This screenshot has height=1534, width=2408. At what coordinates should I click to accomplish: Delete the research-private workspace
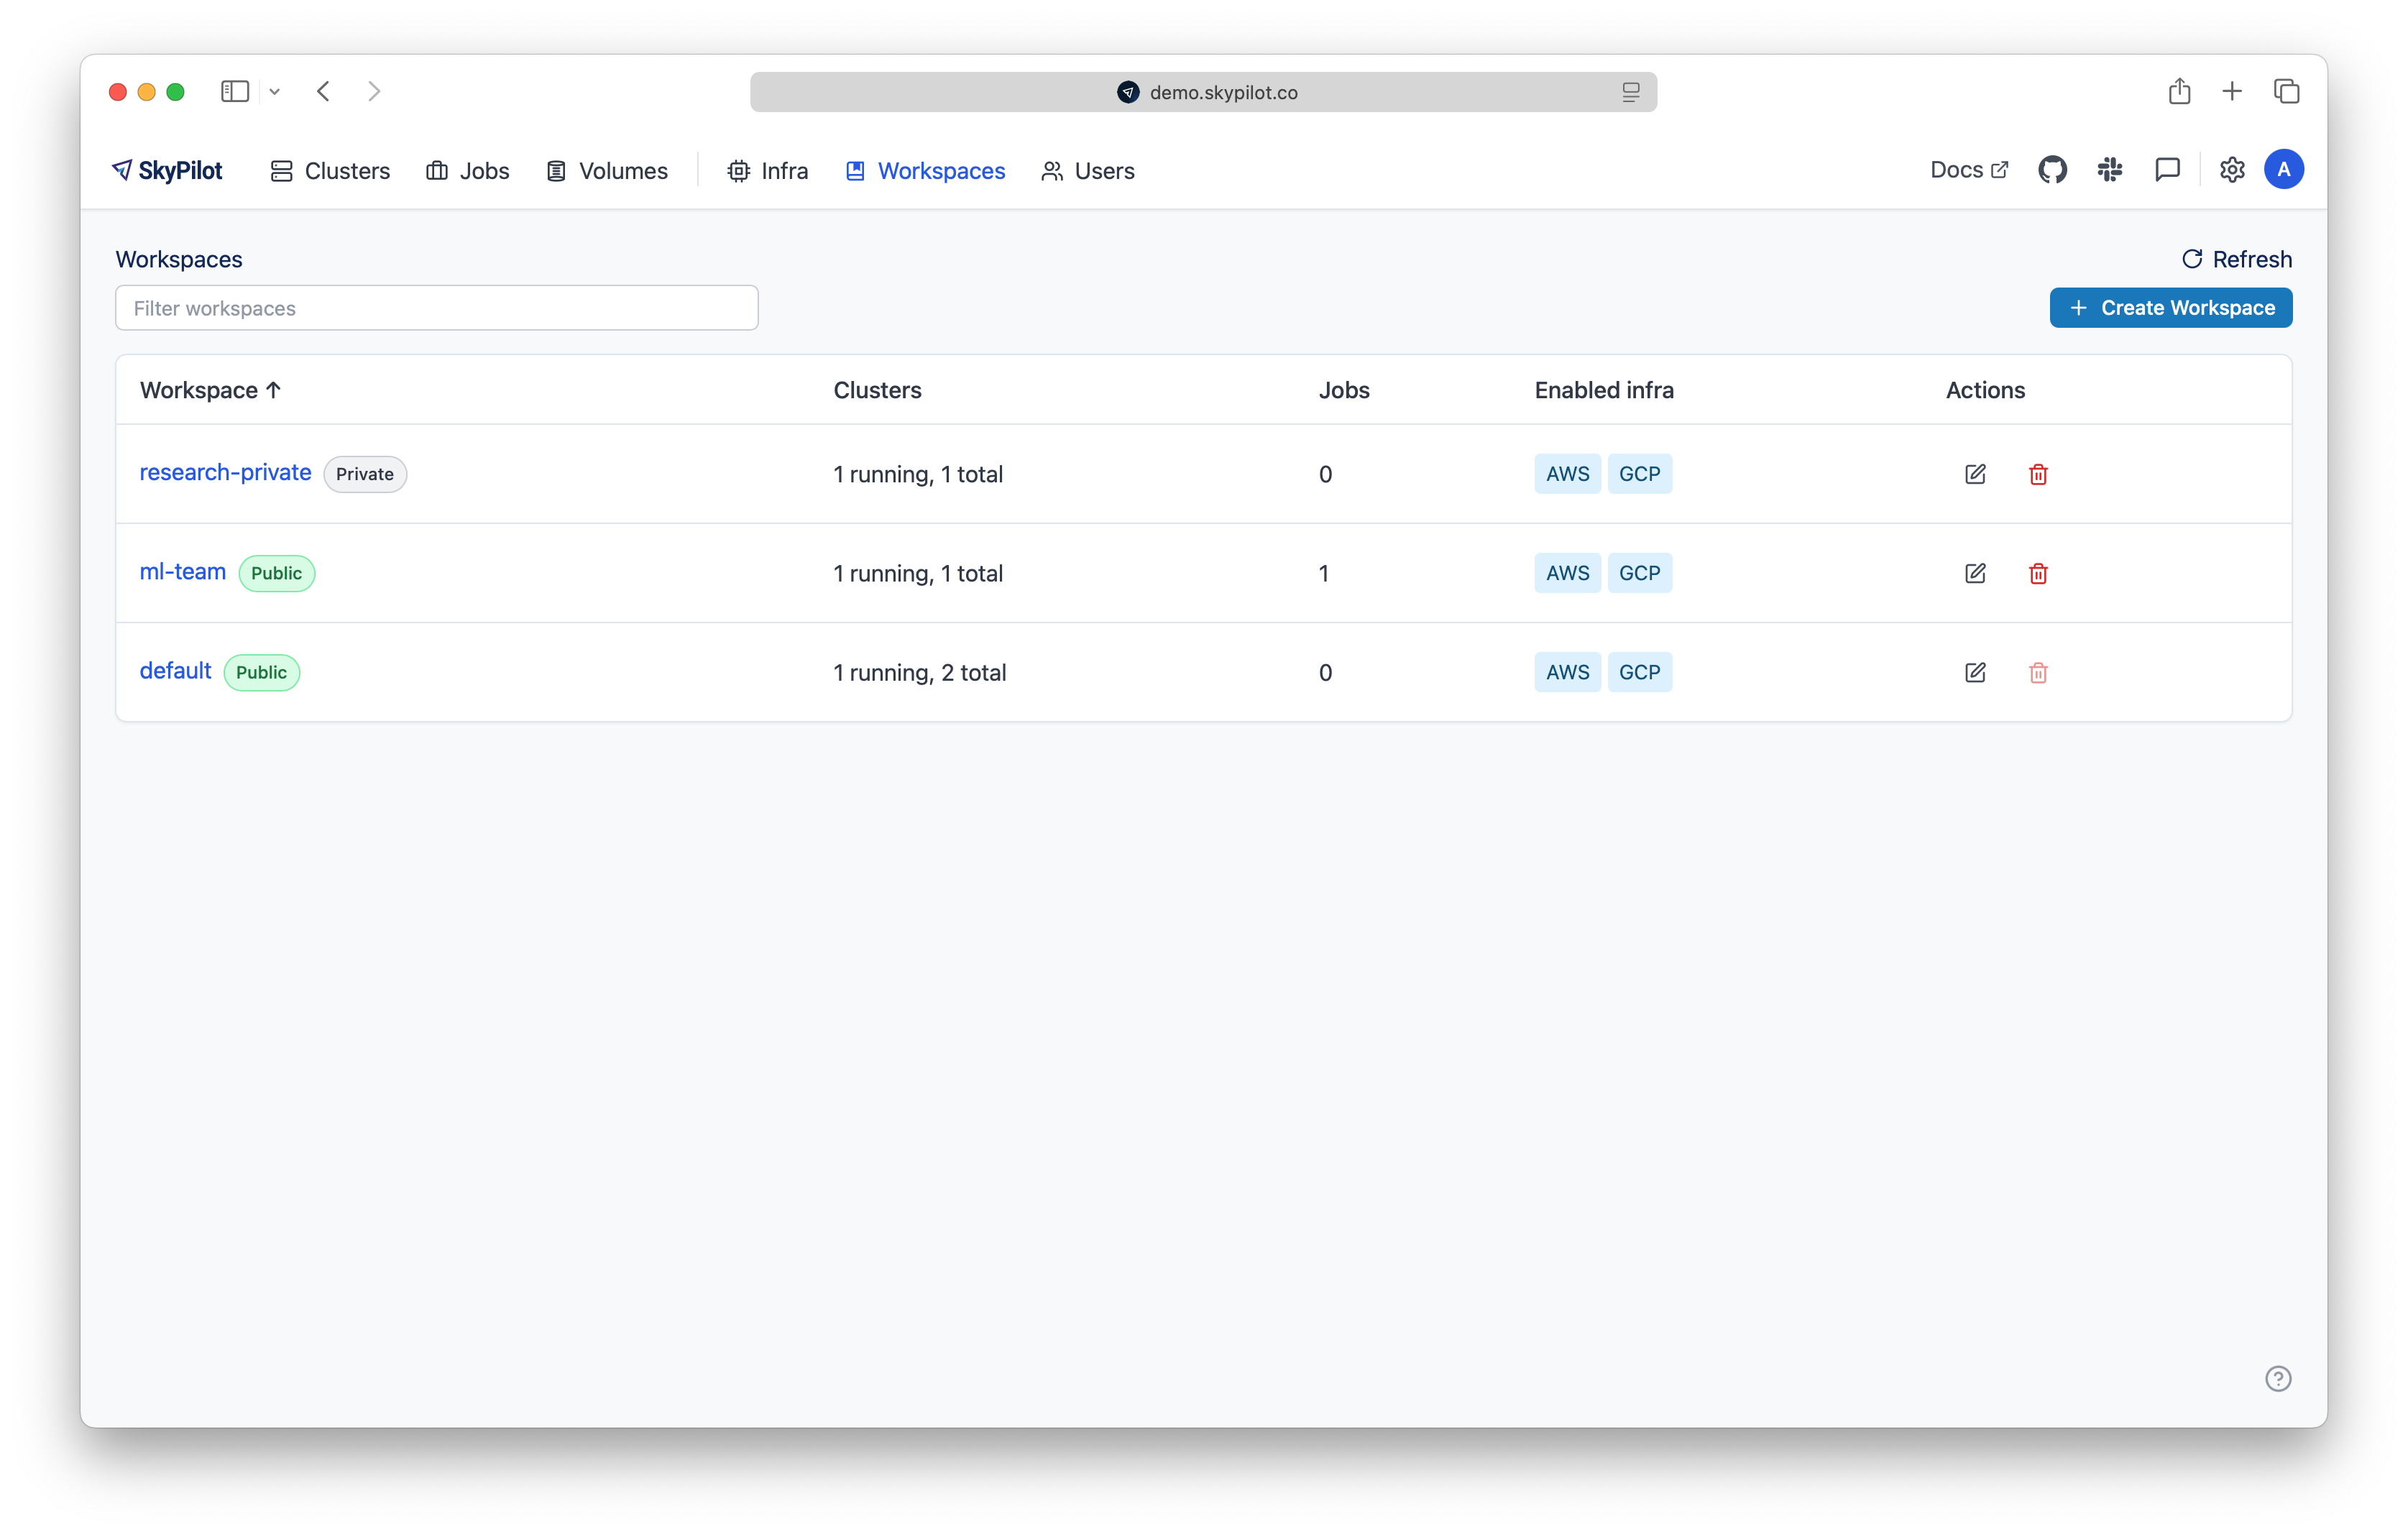pos(2038,474)
